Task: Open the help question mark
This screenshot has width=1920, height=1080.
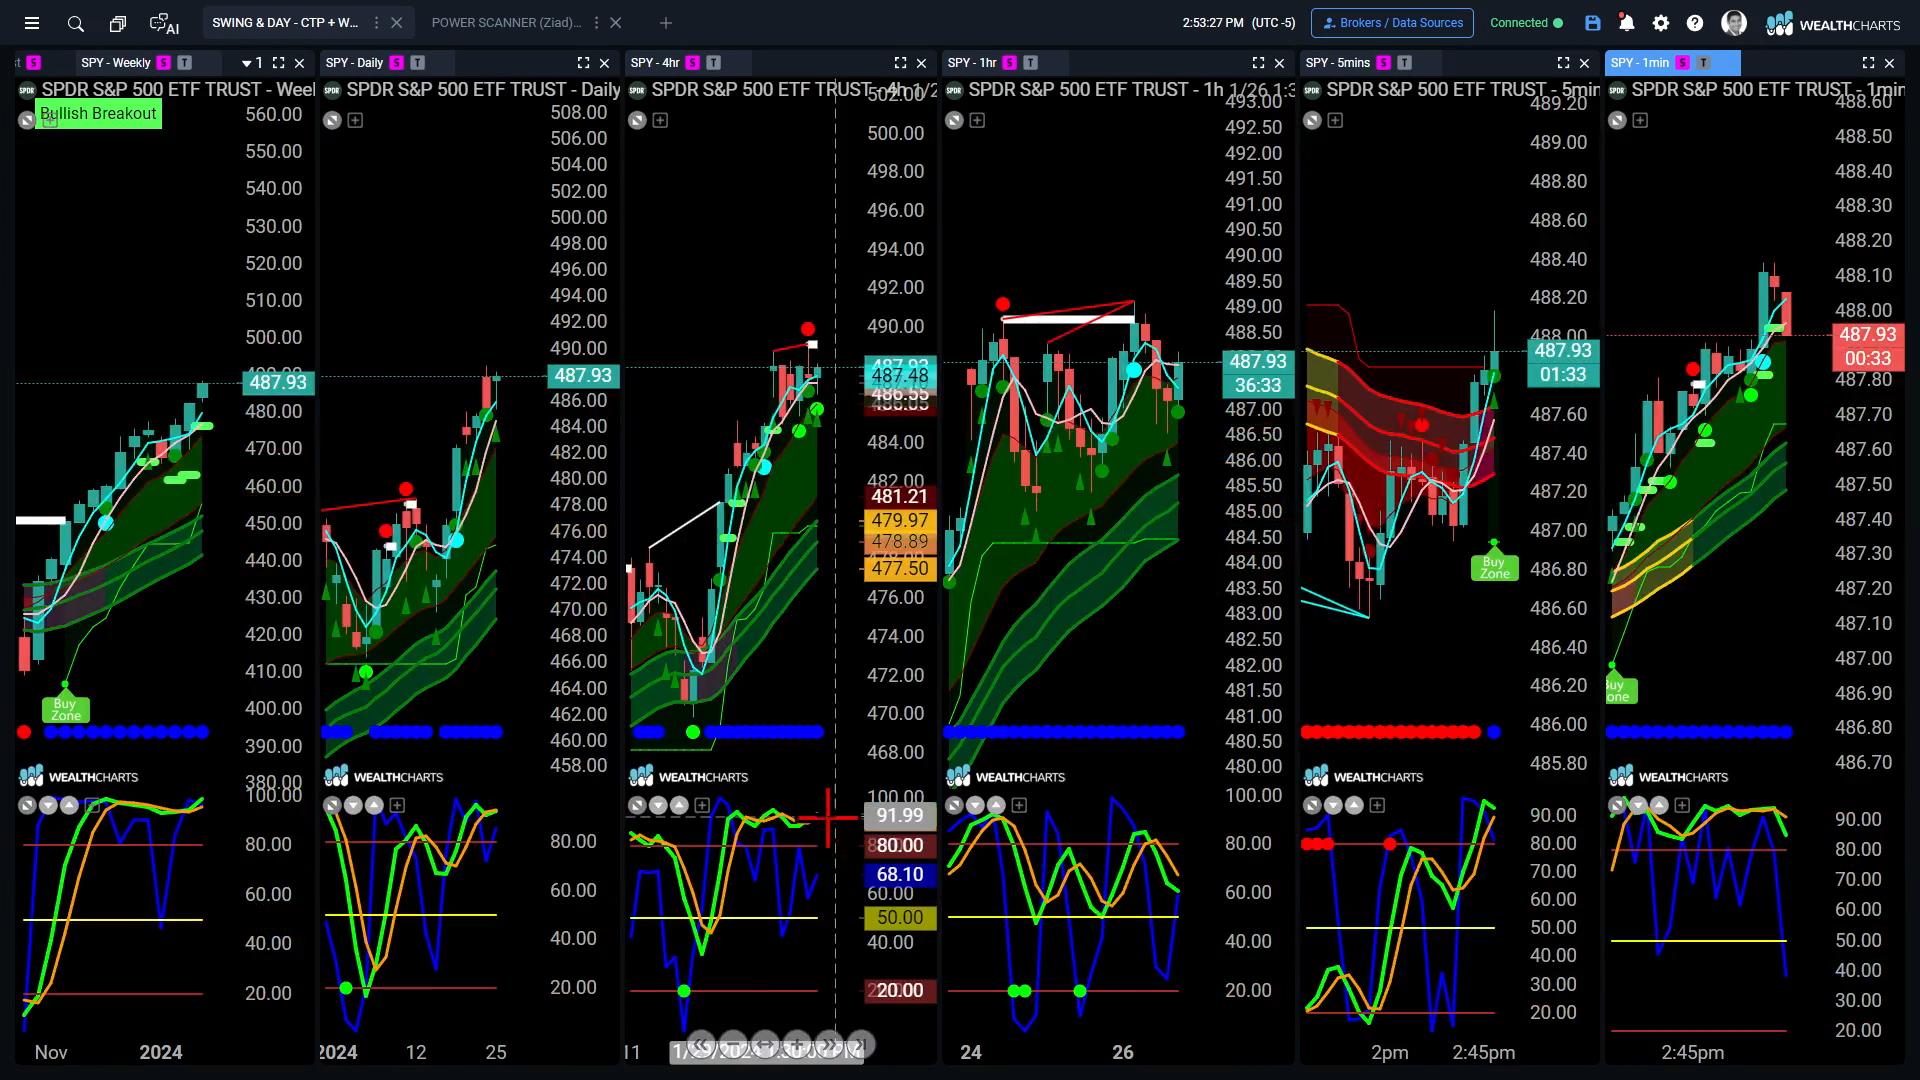Action: 1695,23
